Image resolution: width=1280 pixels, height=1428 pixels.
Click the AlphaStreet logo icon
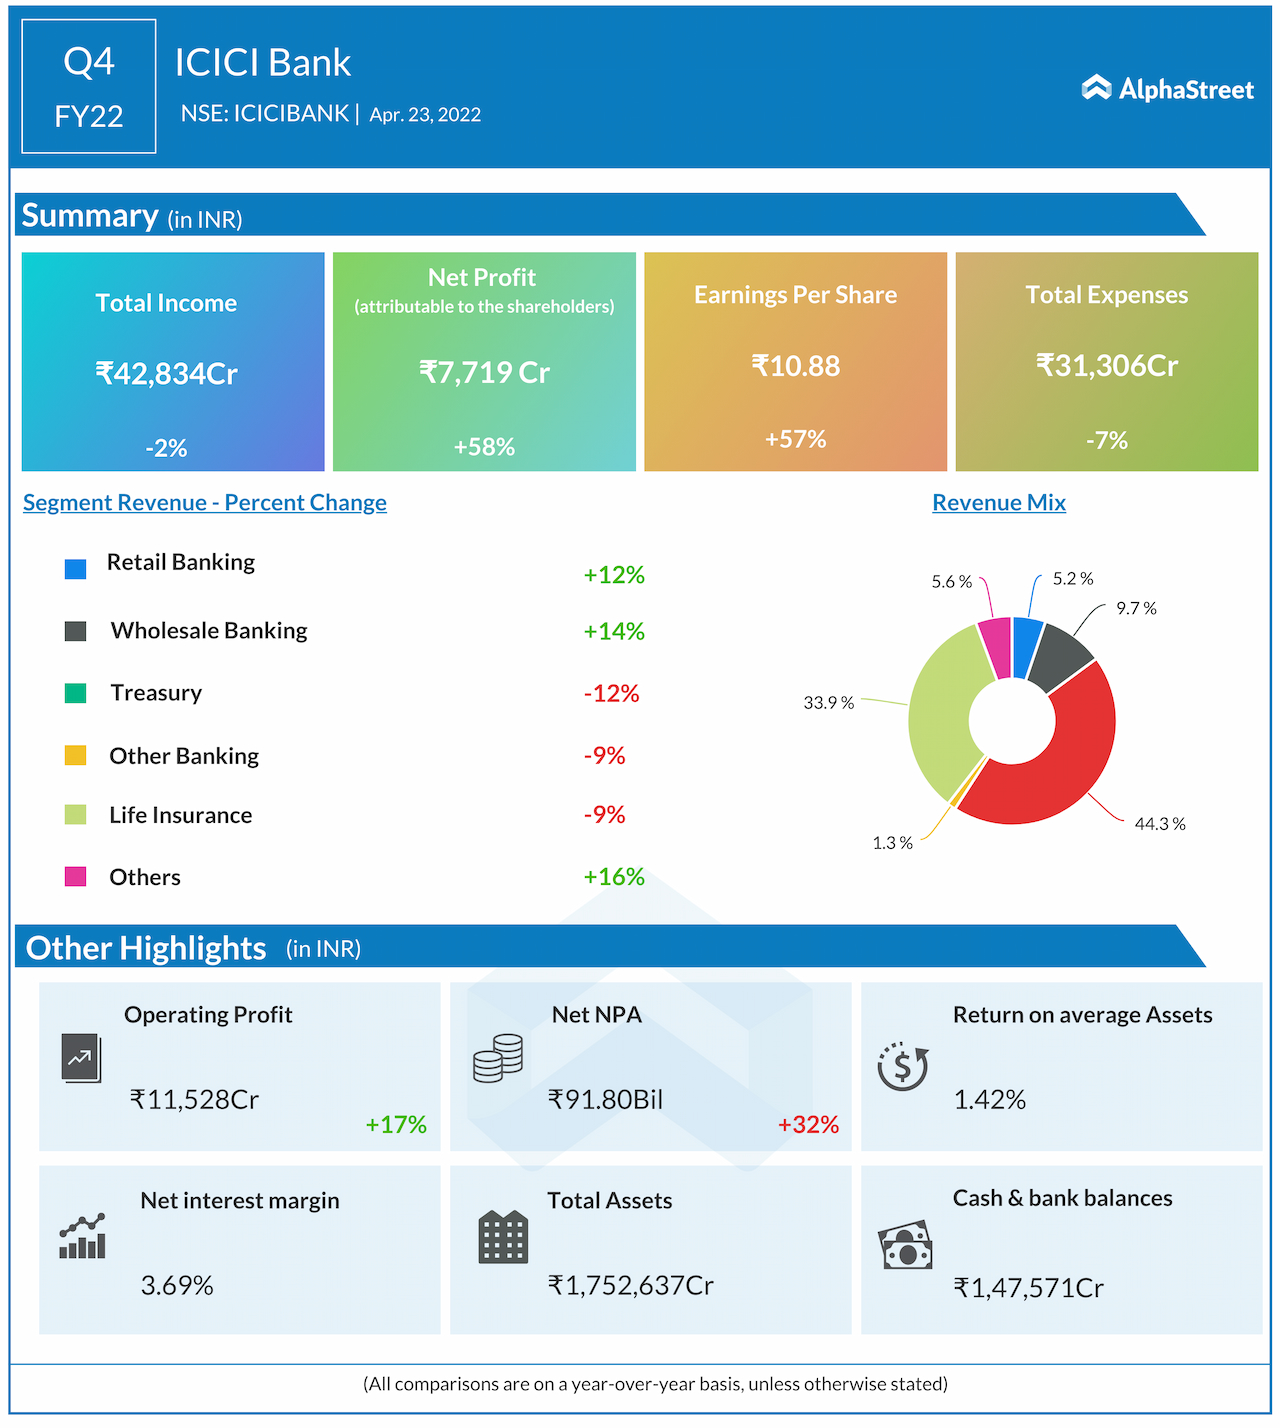click(1096, 88)
